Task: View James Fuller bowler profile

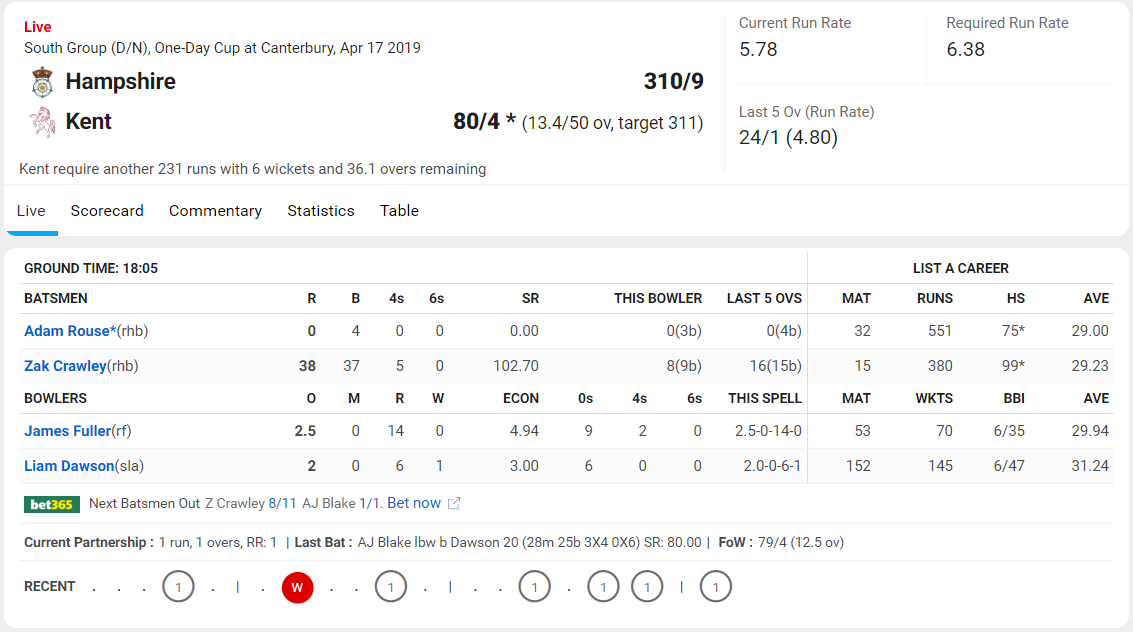Action: tap(67, 431)
